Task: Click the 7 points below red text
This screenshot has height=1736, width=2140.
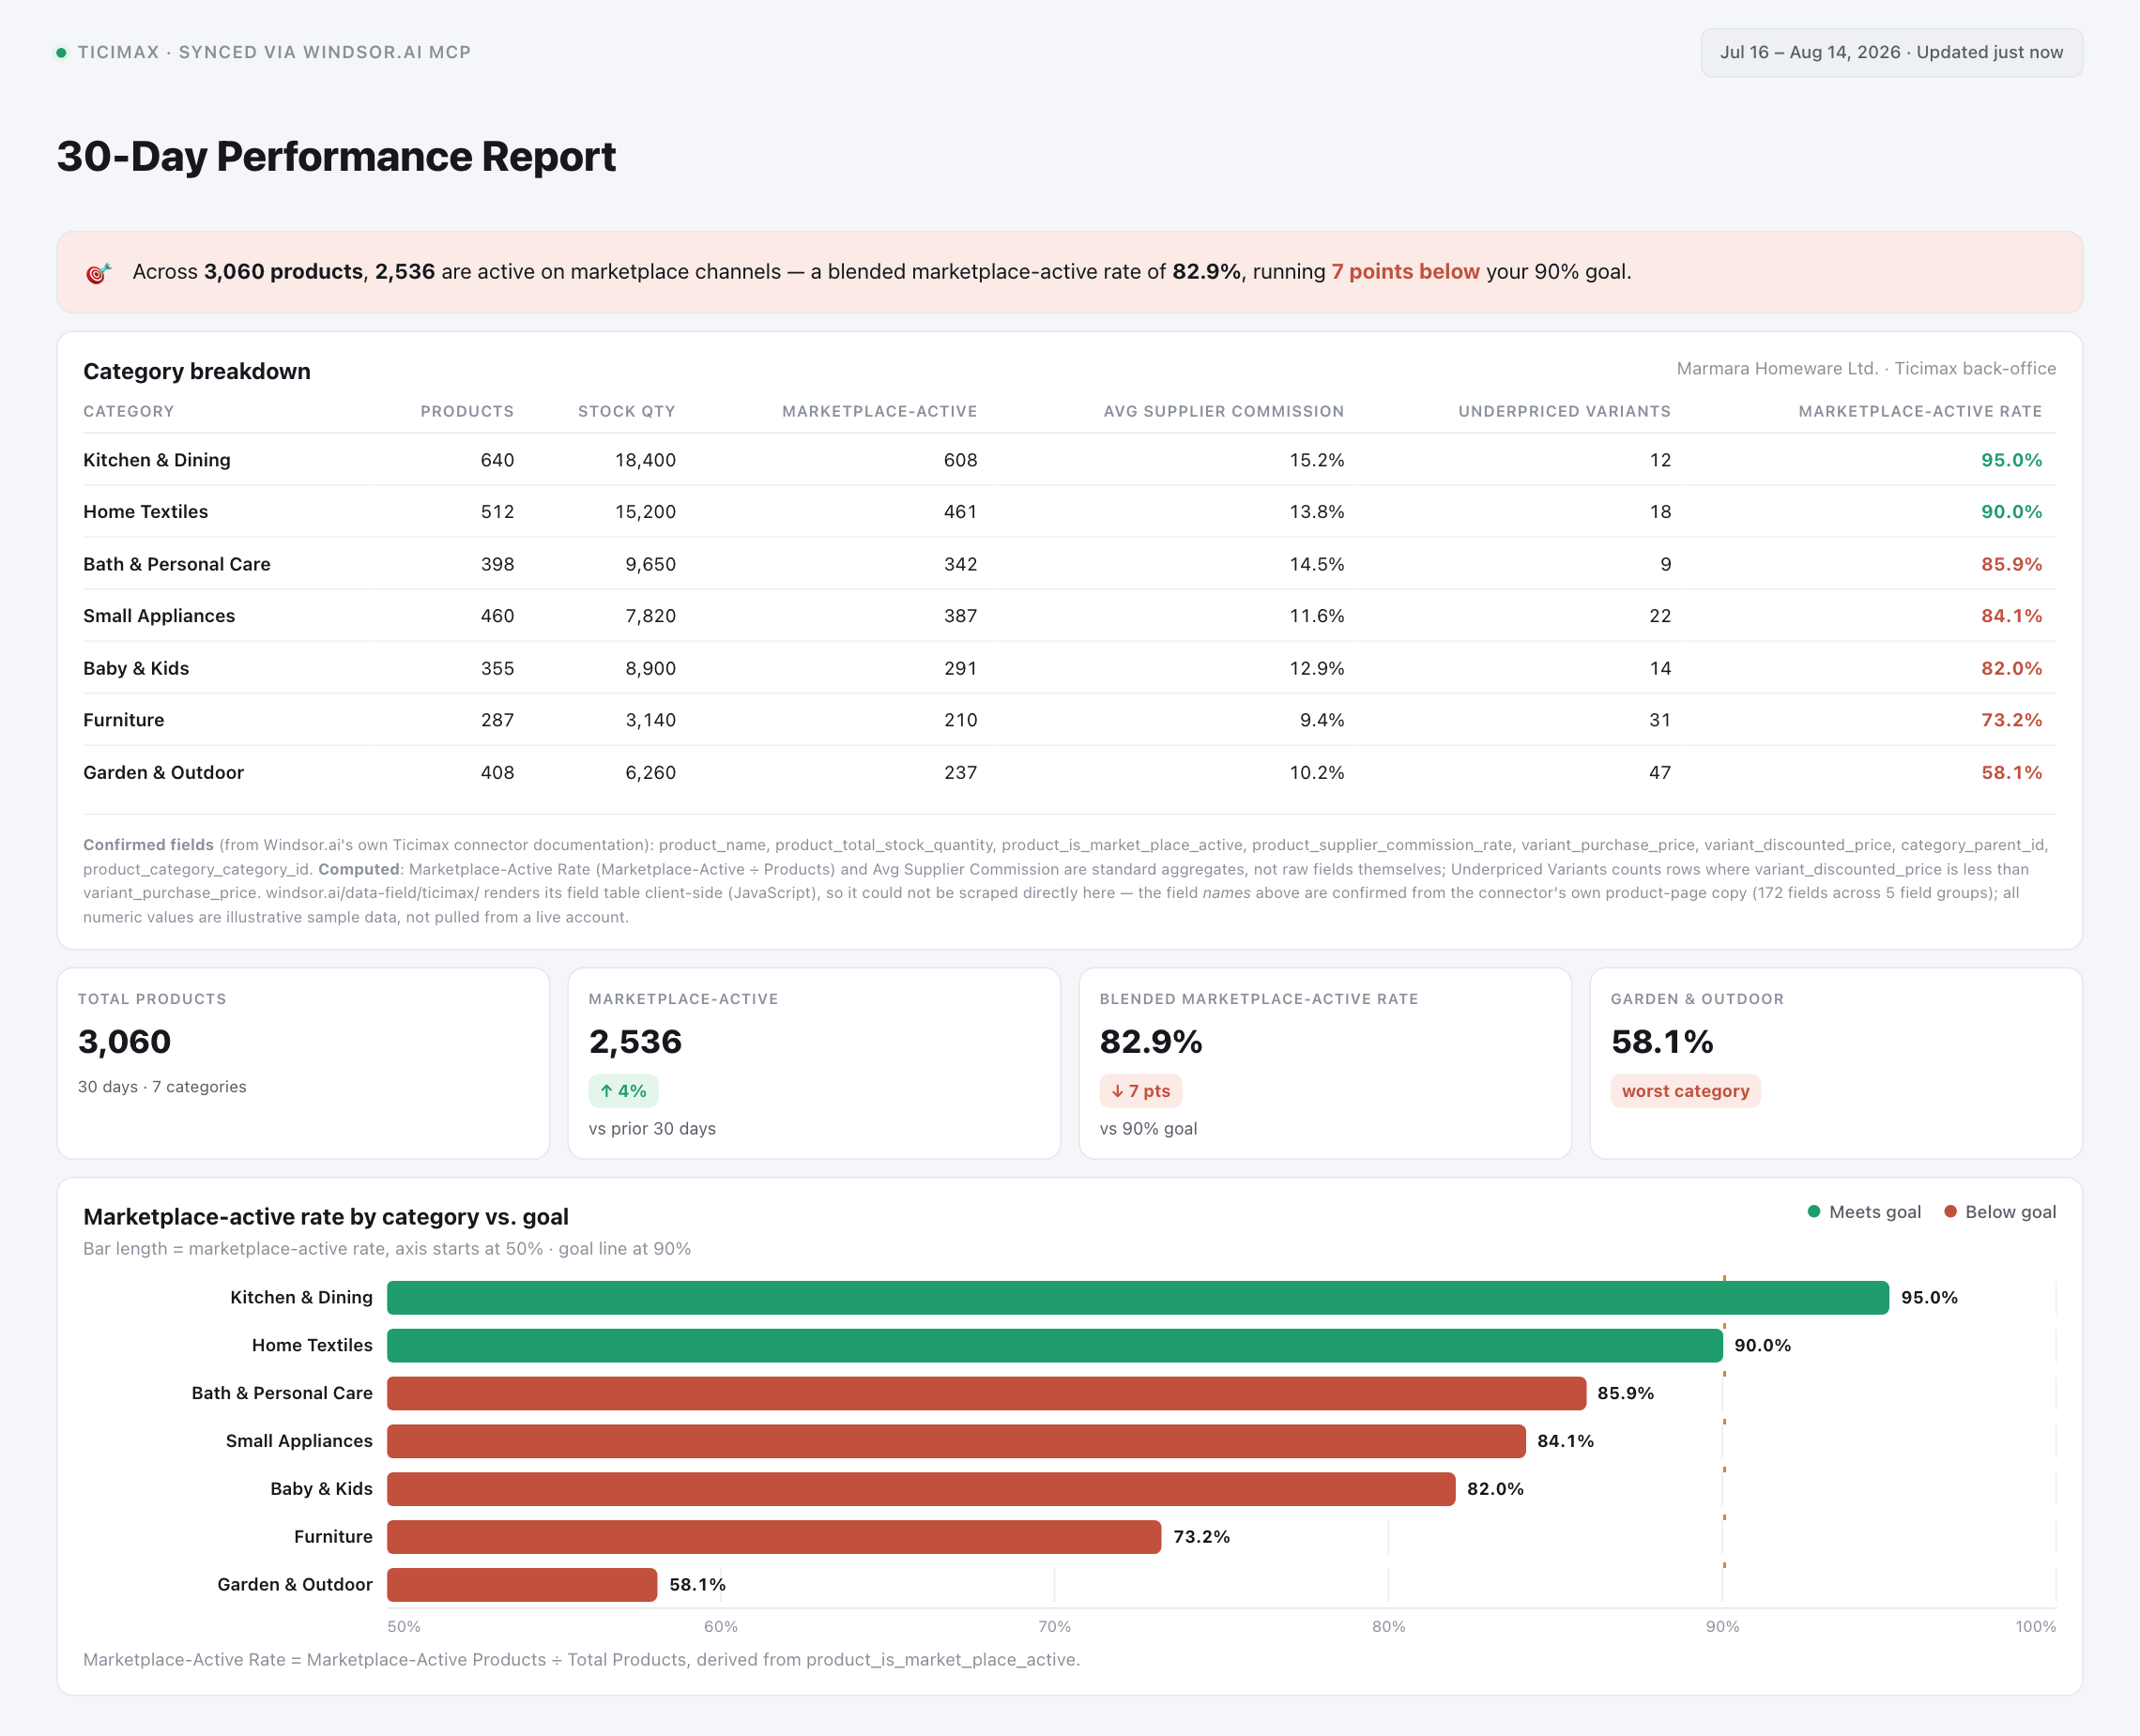Action: point(1405,272)
